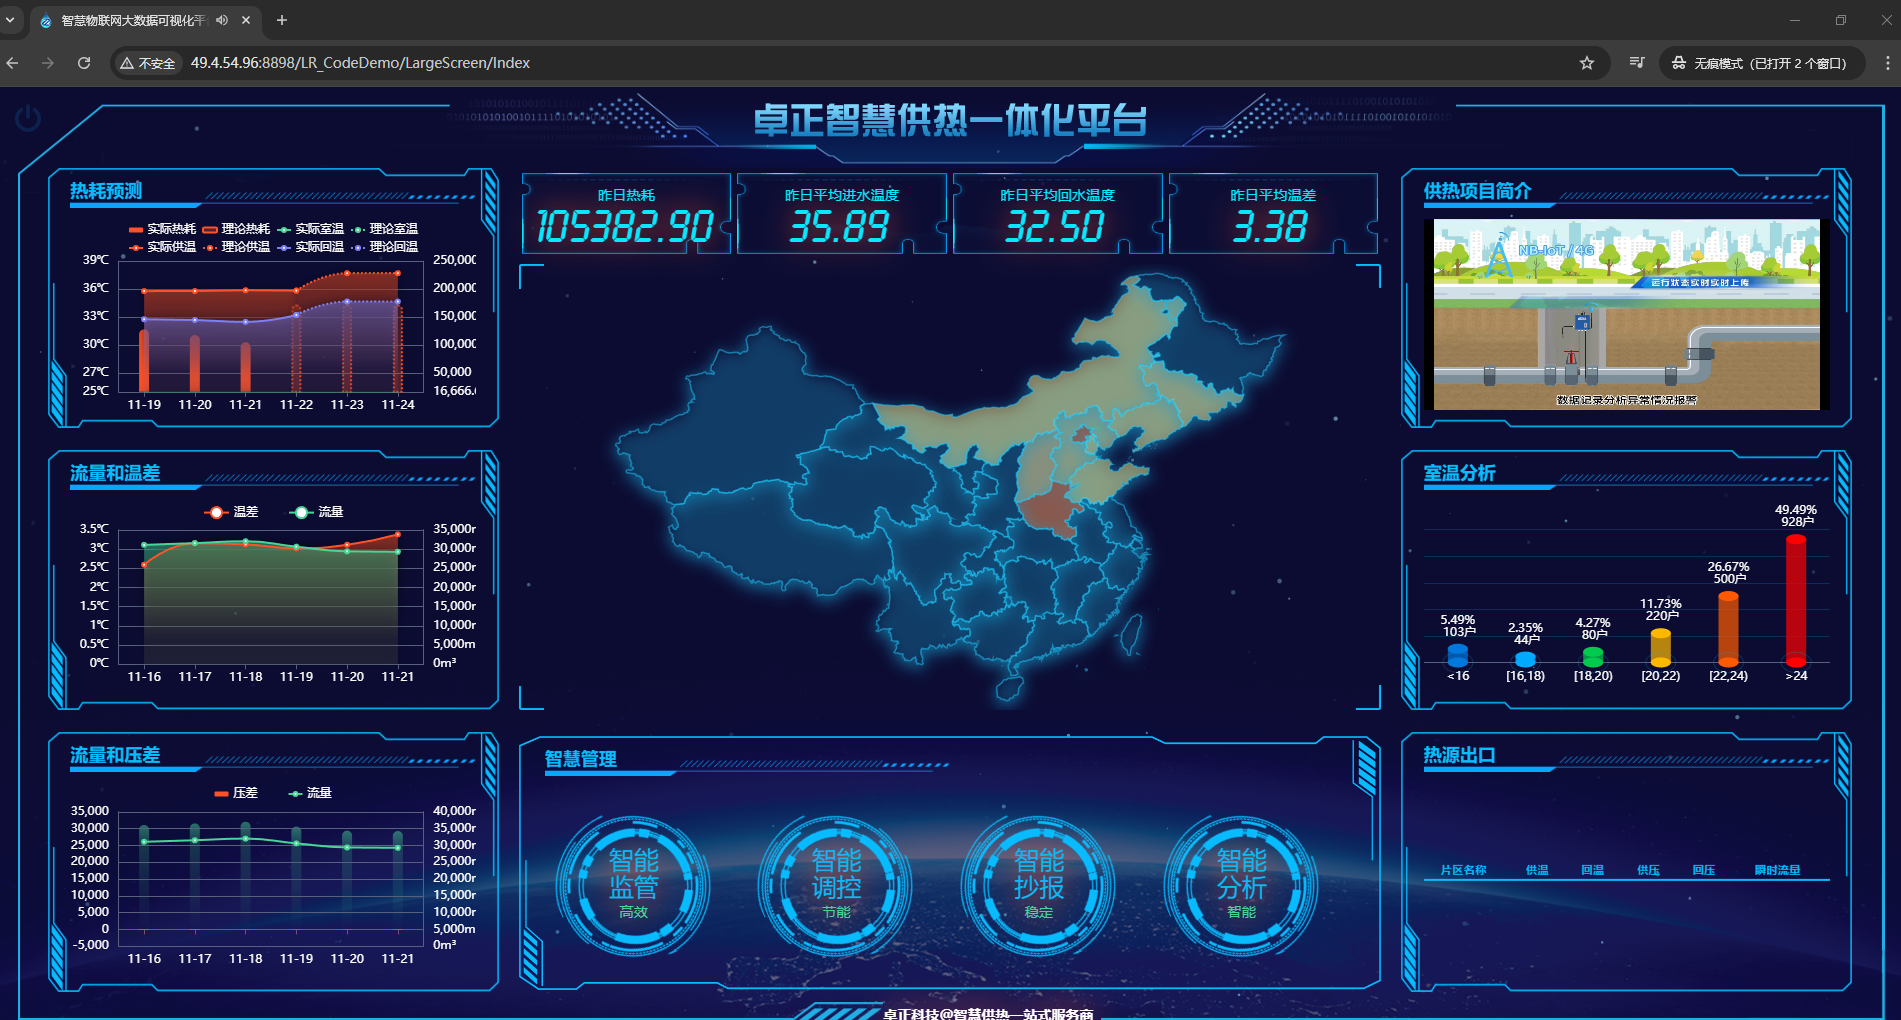The height and width of the screenshot is (1020, 1901).
Task: Click the red >24 bar in 室温分析
Action: click(1795, 600)
